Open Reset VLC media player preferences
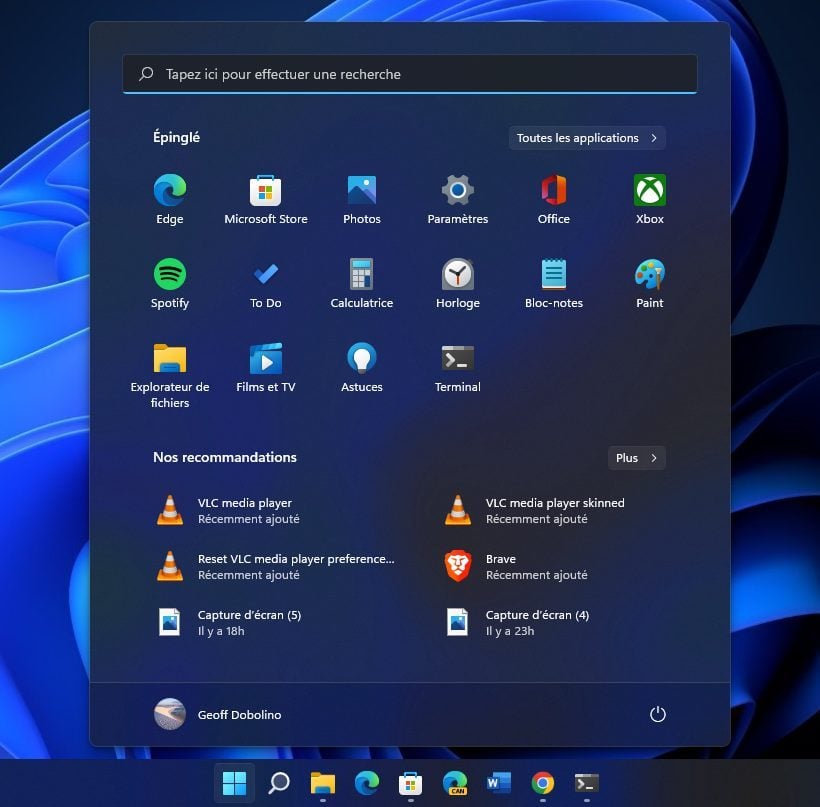This screenshot has height=807, width=820. [x=275, y=566]
